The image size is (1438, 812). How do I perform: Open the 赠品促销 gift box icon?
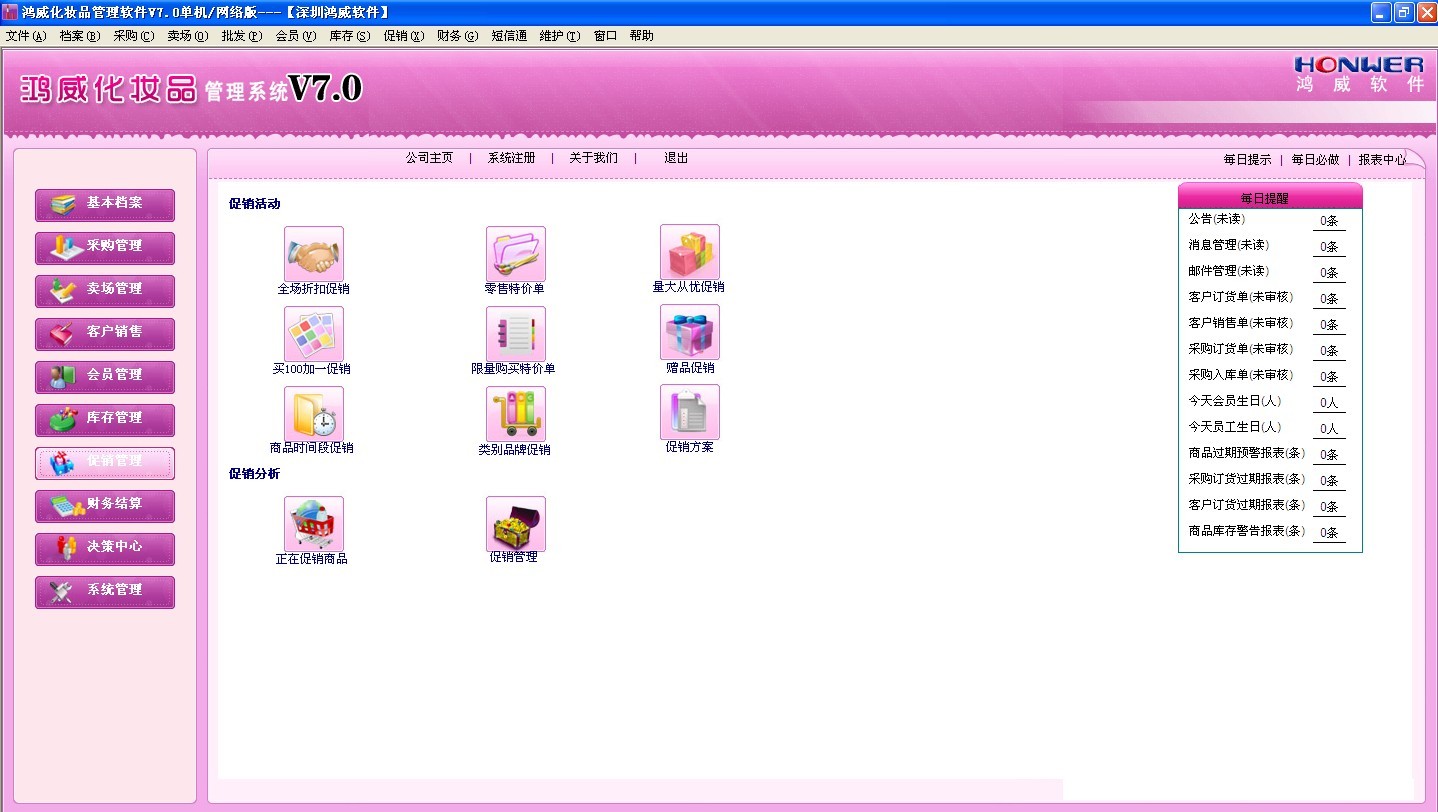pos(689,332)
